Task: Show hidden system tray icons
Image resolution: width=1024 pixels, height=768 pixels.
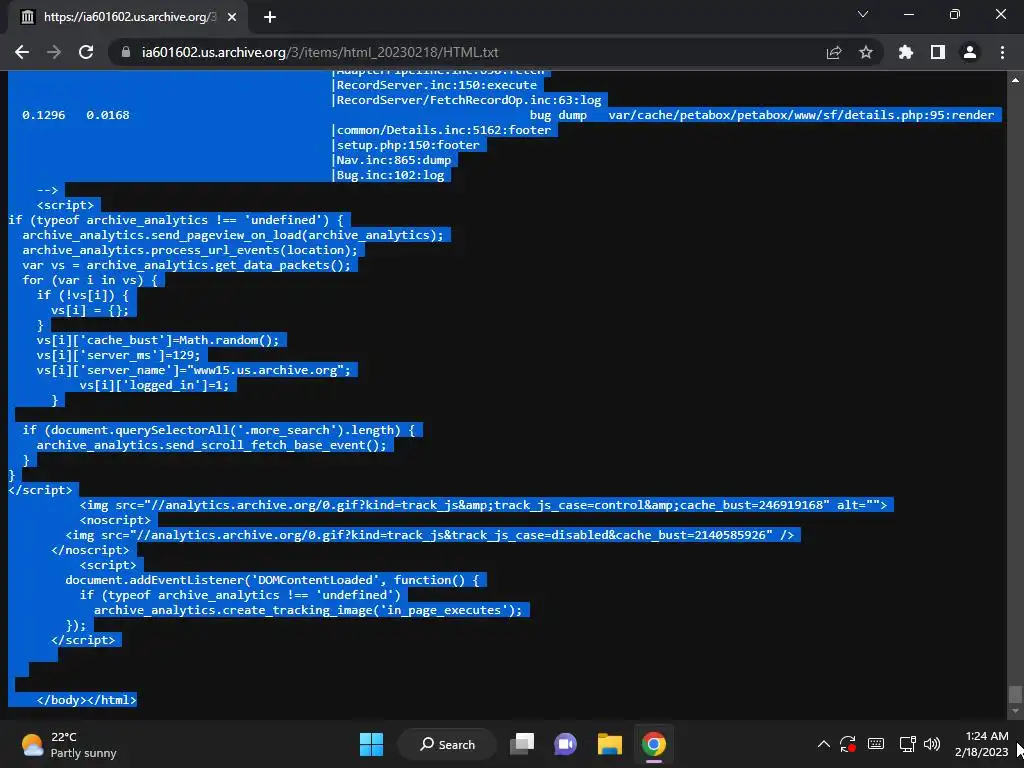Action: tap(824, 744)
